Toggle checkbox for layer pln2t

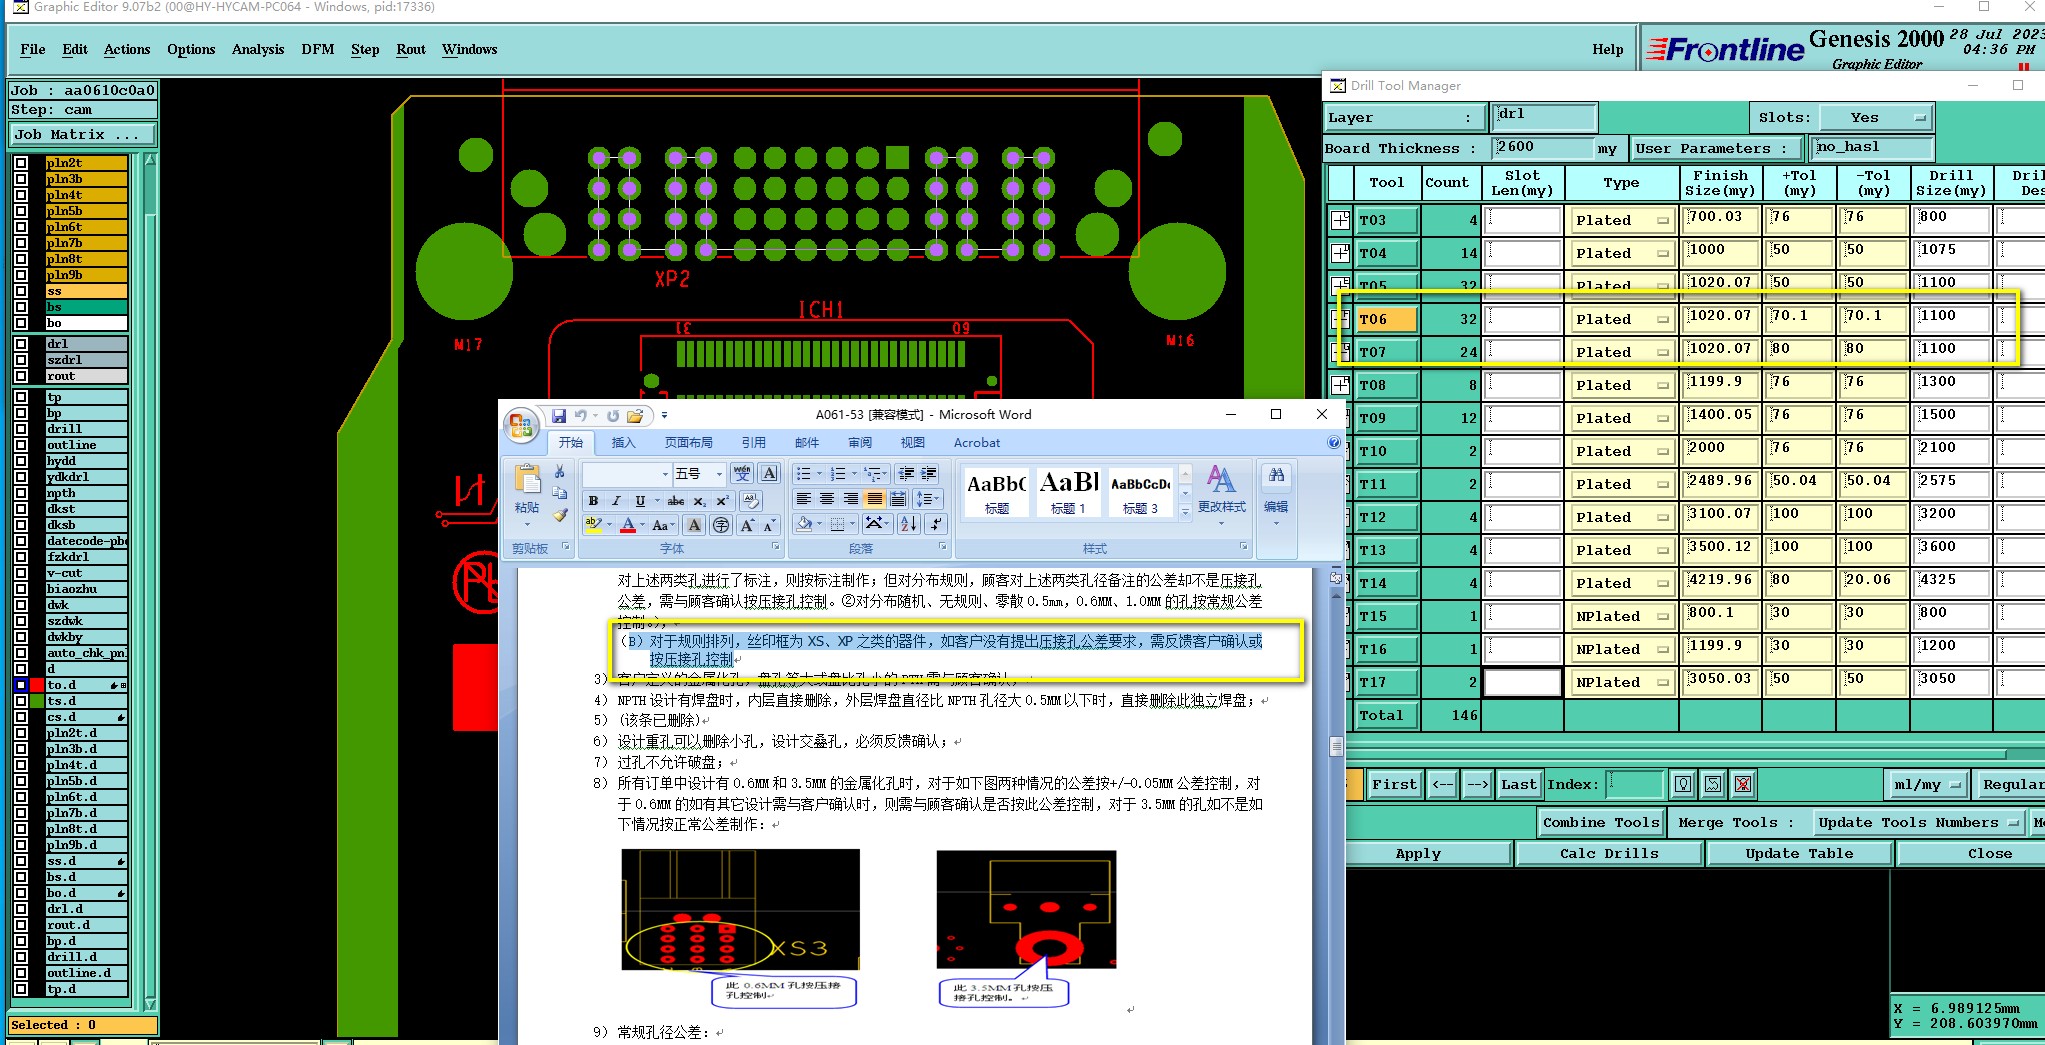tap(21, 162)
